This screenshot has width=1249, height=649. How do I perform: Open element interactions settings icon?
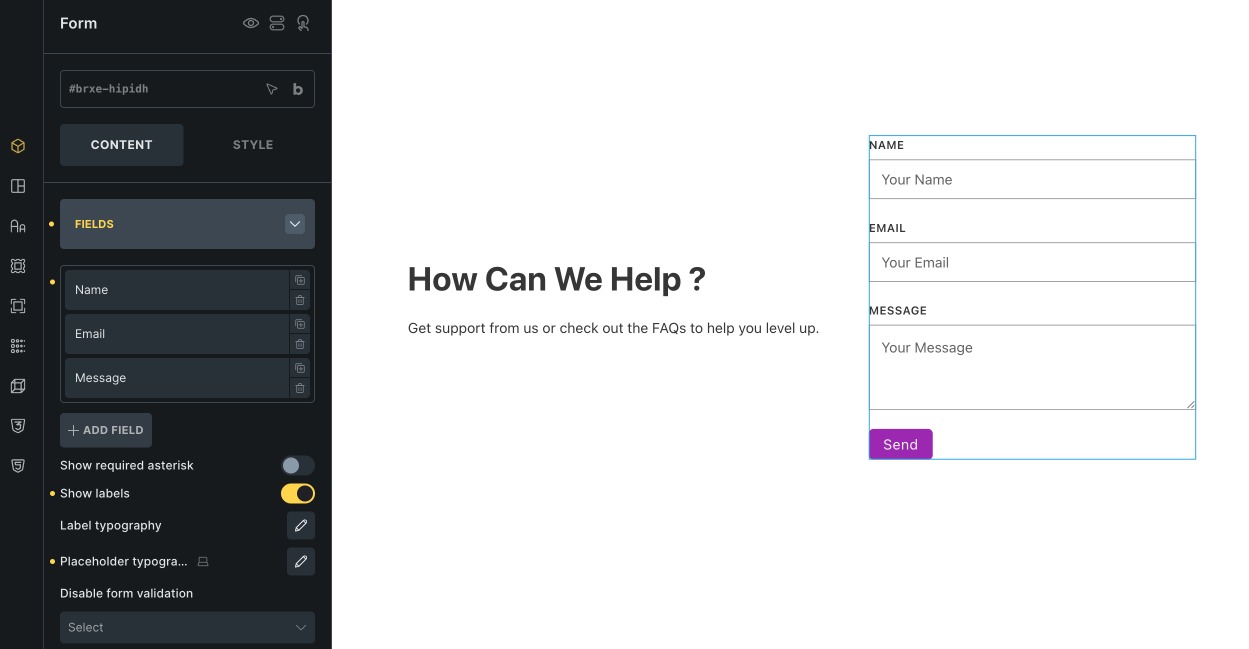(x=303, y=22)
